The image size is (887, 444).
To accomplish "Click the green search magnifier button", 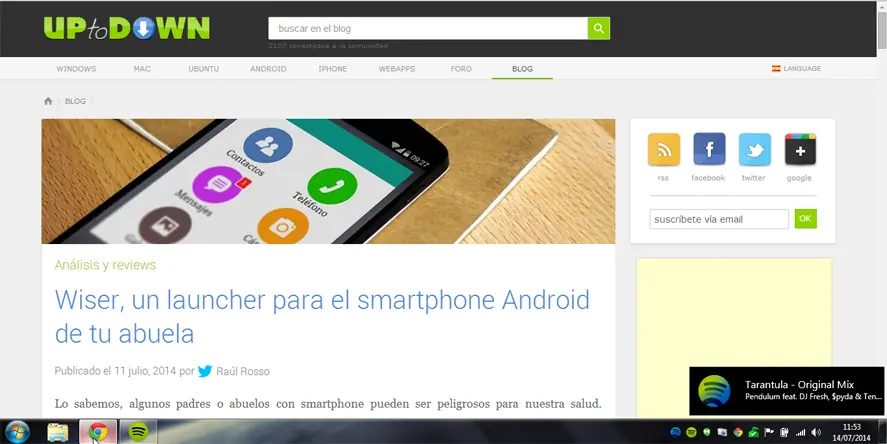I will (x=598, y=28).
